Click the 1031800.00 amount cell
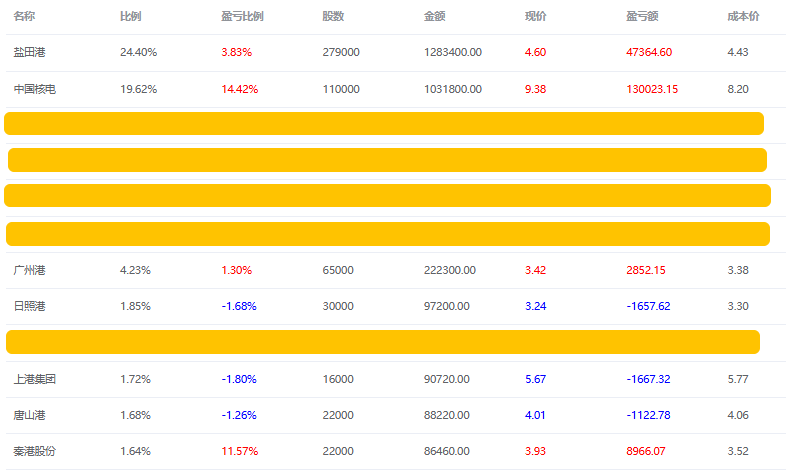This screenshot has width=786, height=470. pos(453,89)
